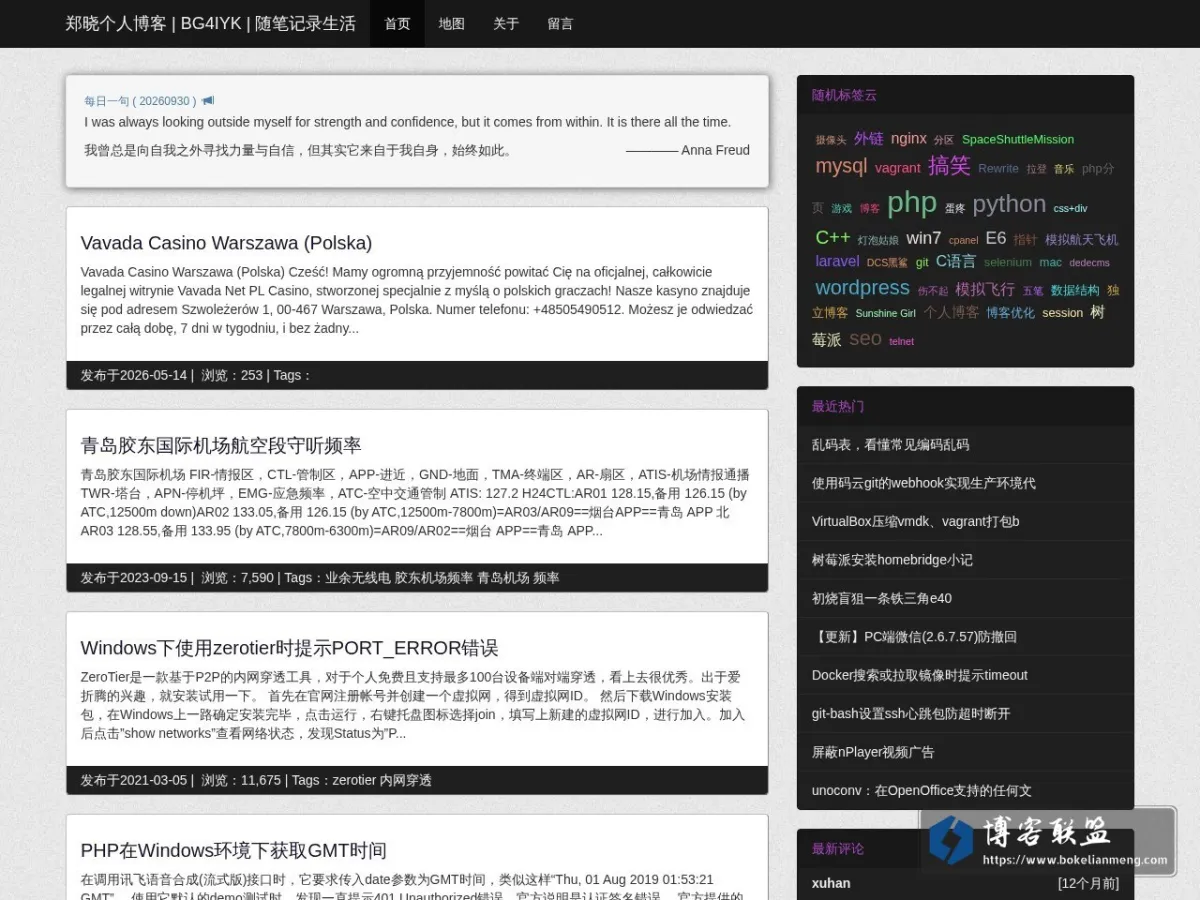Viewport: 1200px width, 900px height.
Task: Select the SpaceShuttleMission tag
Action: 1018,140
